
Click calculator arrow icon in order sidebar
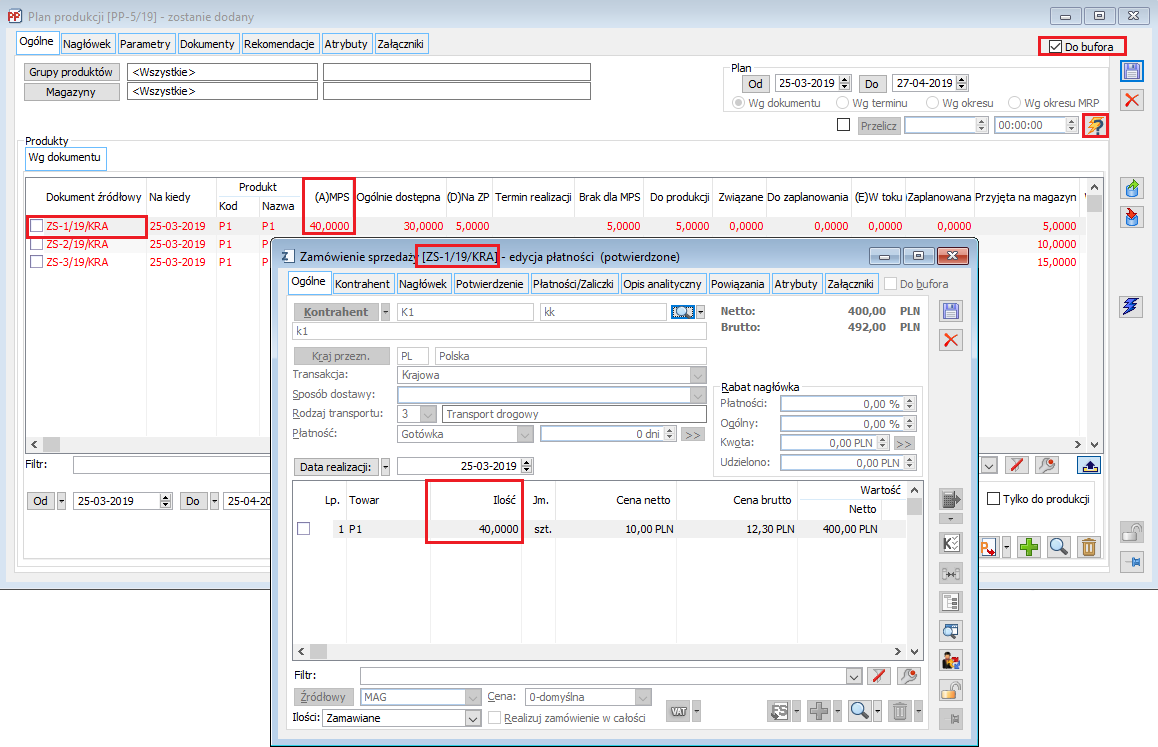click(950, 499)
